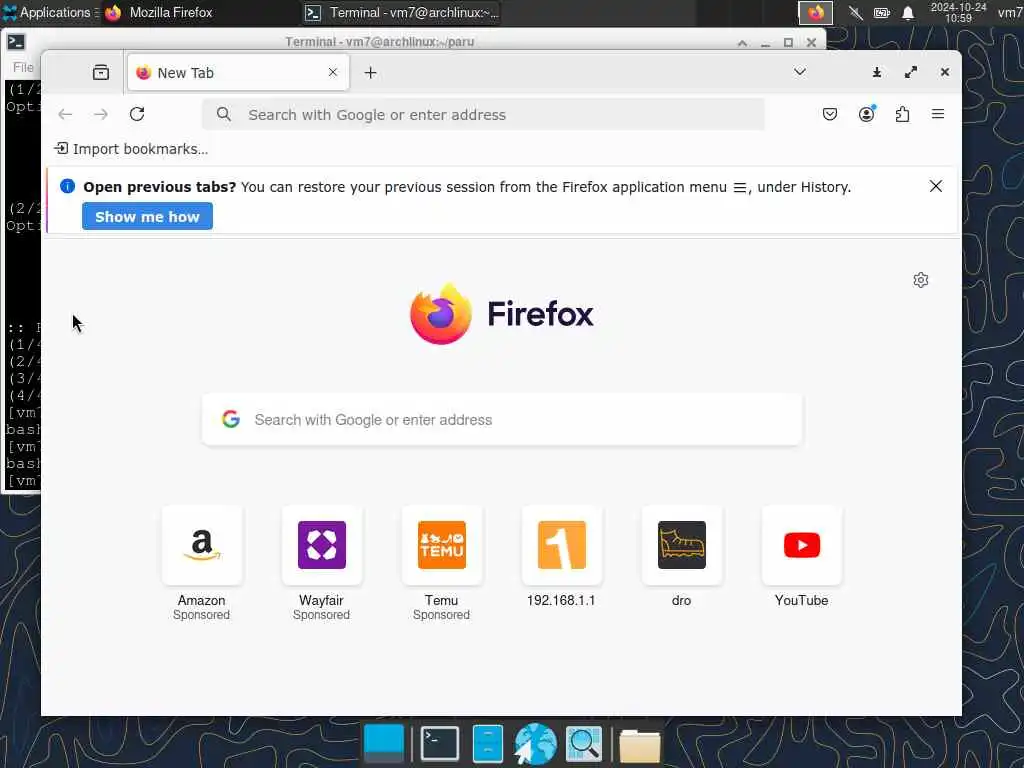
Task: Toggle fullscreen arrows icon in Firefox titlebar
Action: [x=910, y=72]
